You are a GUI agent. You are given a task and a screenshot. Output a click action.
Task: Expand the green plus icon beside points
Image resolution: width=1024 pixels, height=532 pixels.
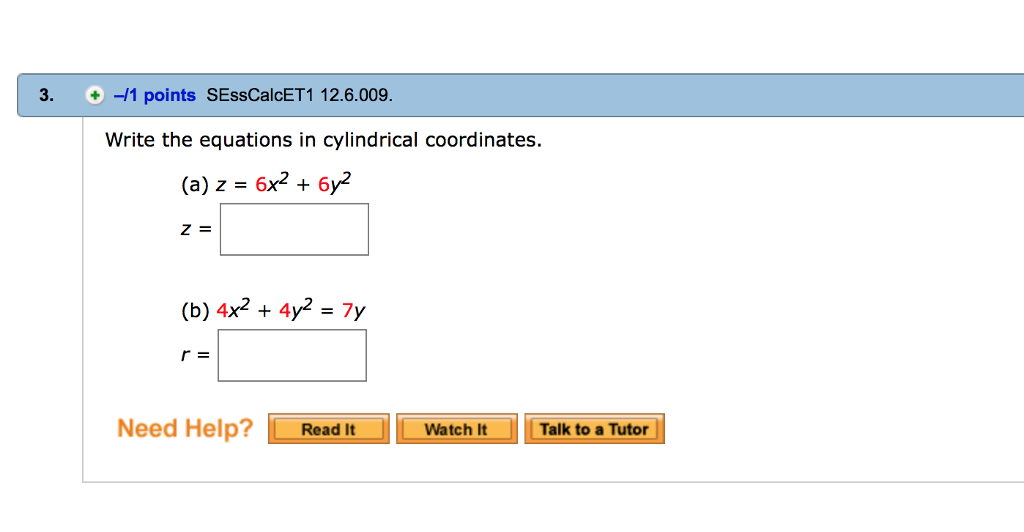[x=95, y=95]
